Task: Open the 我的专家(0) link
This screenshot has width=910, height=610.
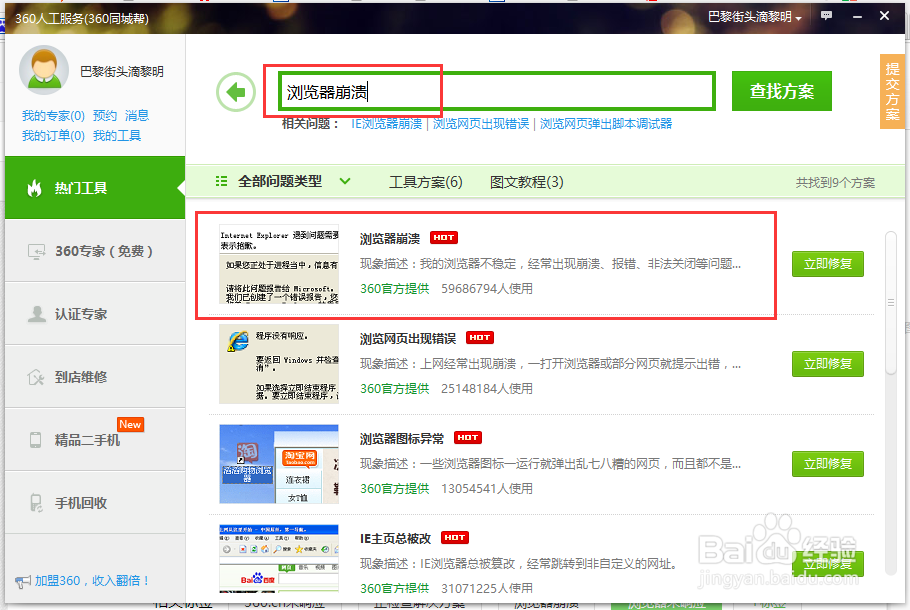Action: 53,115
